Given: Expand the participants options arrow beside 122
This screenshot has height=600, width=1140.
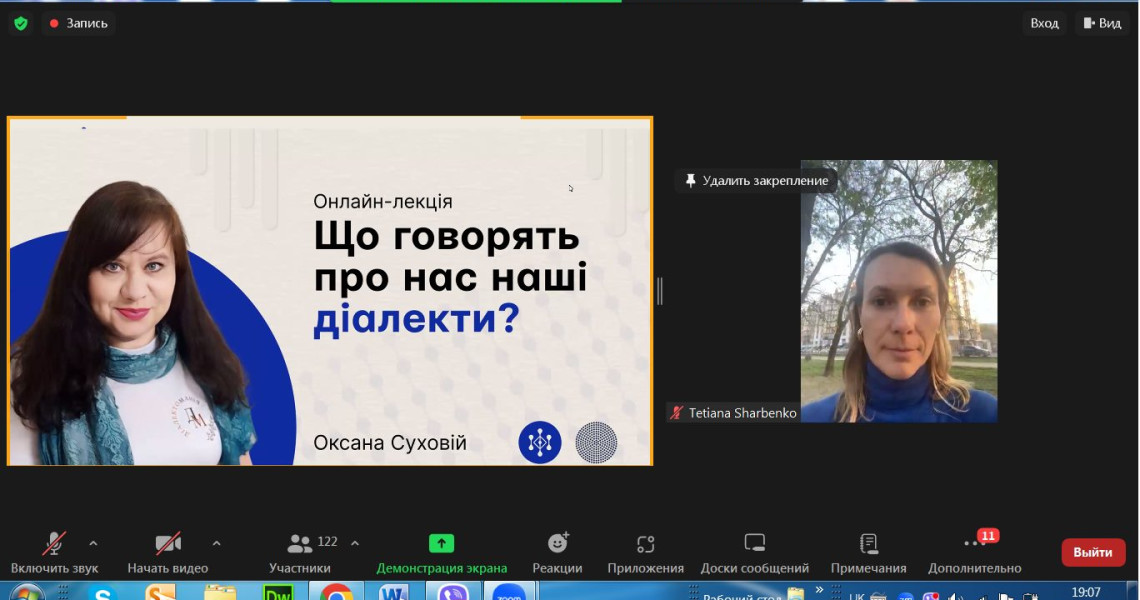Looking at the screenshot, I should [x=355, y=543].
